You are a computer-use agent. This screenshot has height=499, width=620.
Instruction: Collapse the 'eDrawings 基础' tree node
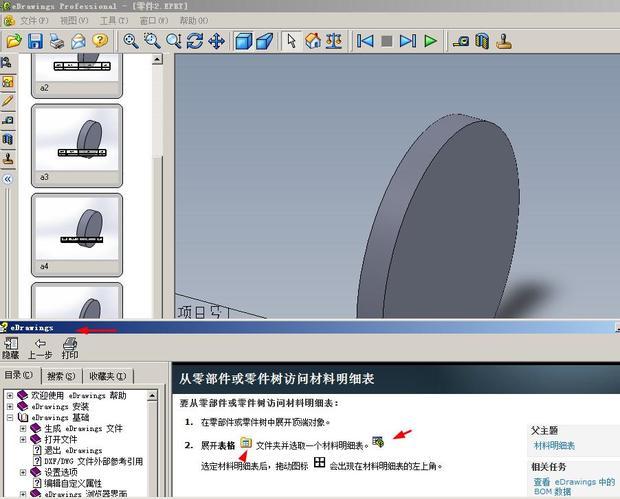[10, 418]
